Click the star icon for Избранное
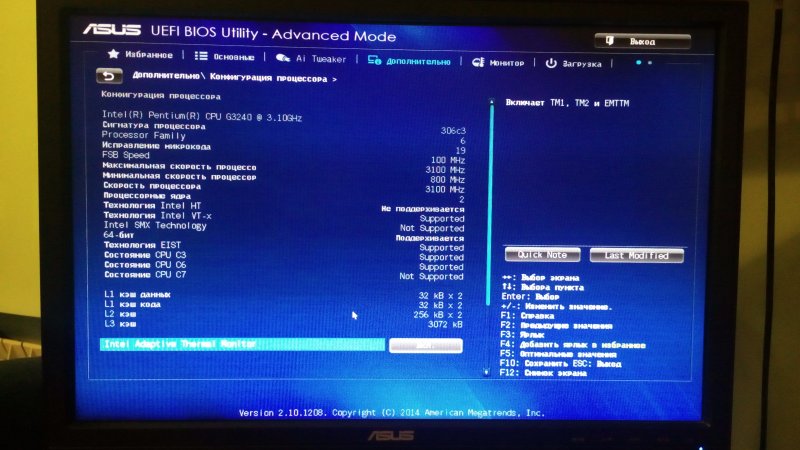This screenshot has height=450, width=800. pos(113,55)
